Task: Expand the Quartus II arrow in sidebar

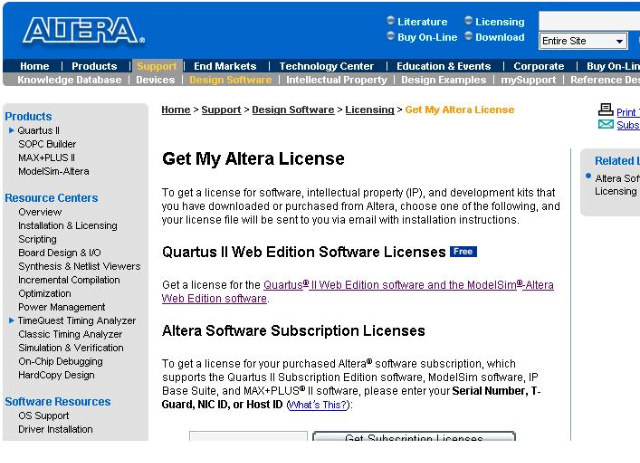Action: click(x=11, y=130)
